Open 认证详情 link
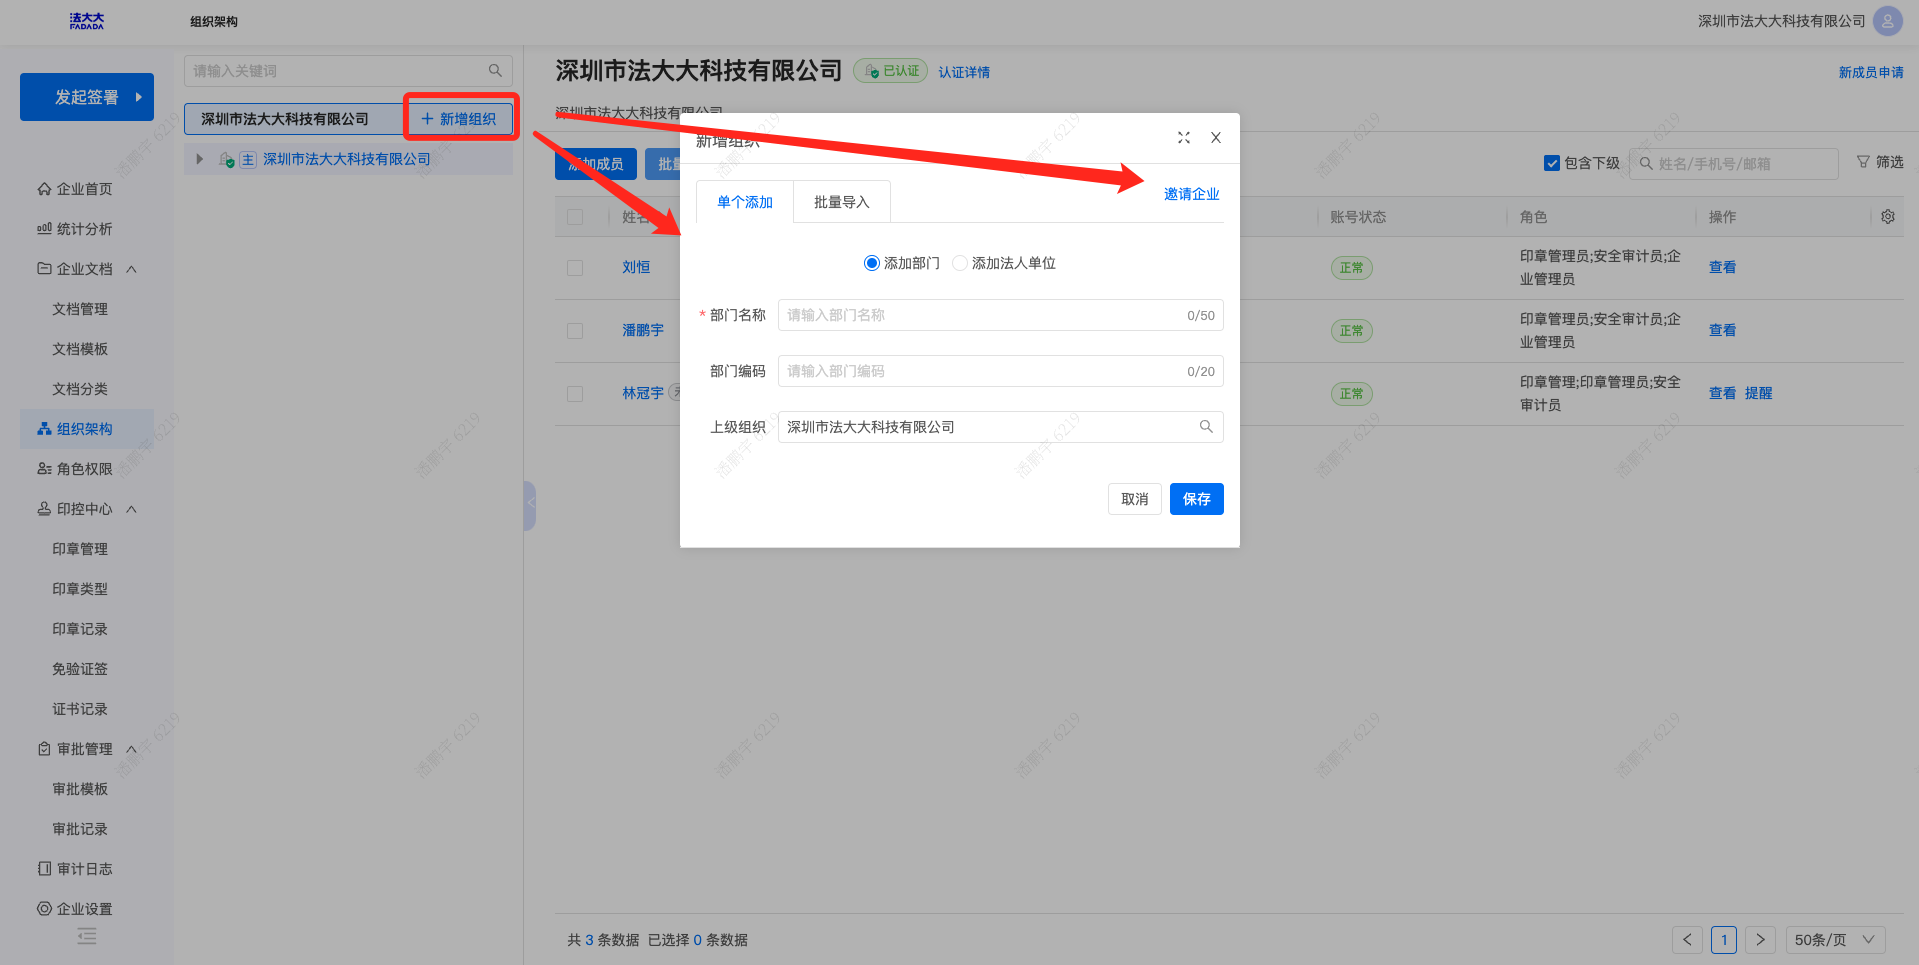1919x965 pixels. (x=964, y=72)
